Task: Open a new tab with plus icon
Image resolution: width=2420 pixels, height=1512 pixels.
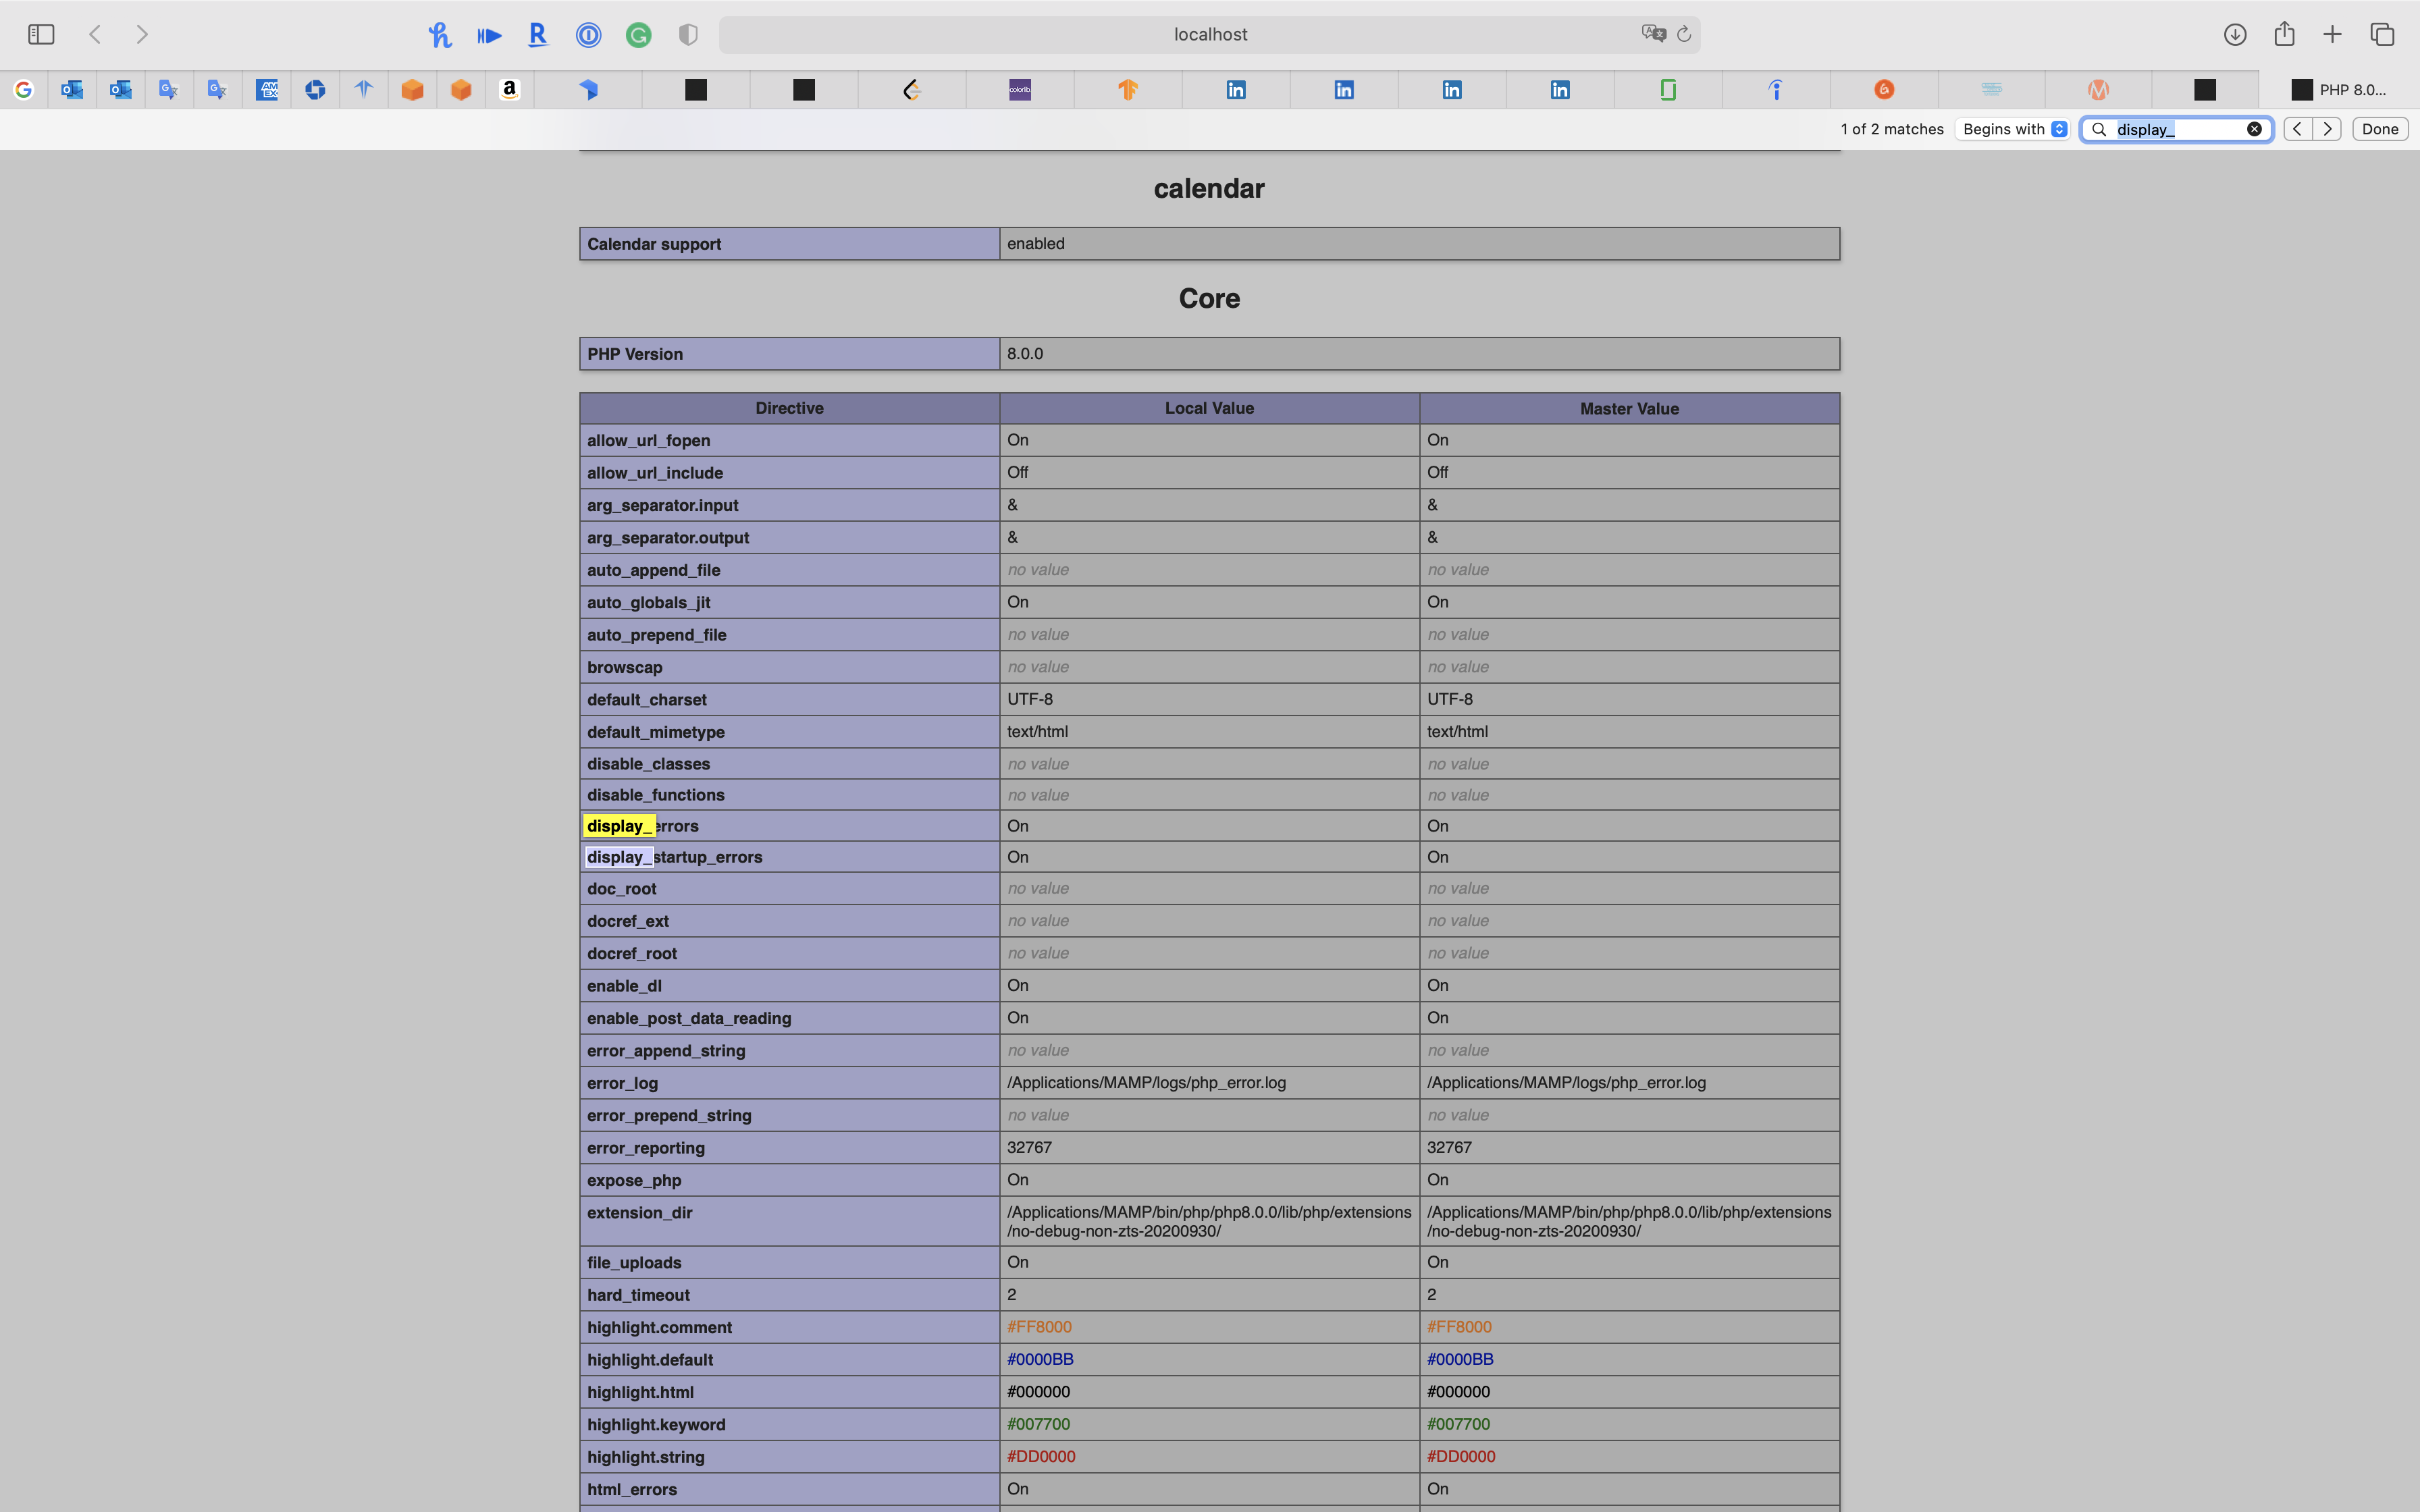Action: [2332, 34]
